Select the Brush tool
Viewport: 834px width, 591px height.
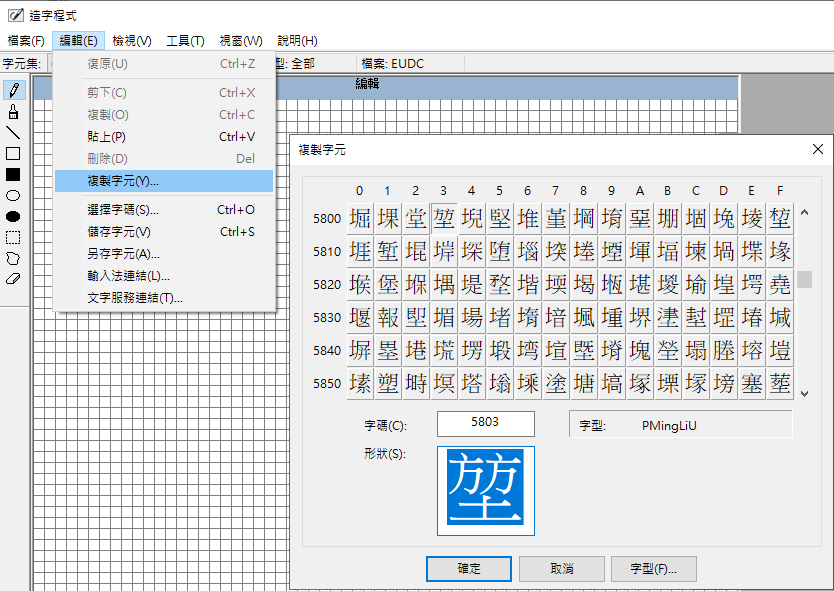click(14, 111)
